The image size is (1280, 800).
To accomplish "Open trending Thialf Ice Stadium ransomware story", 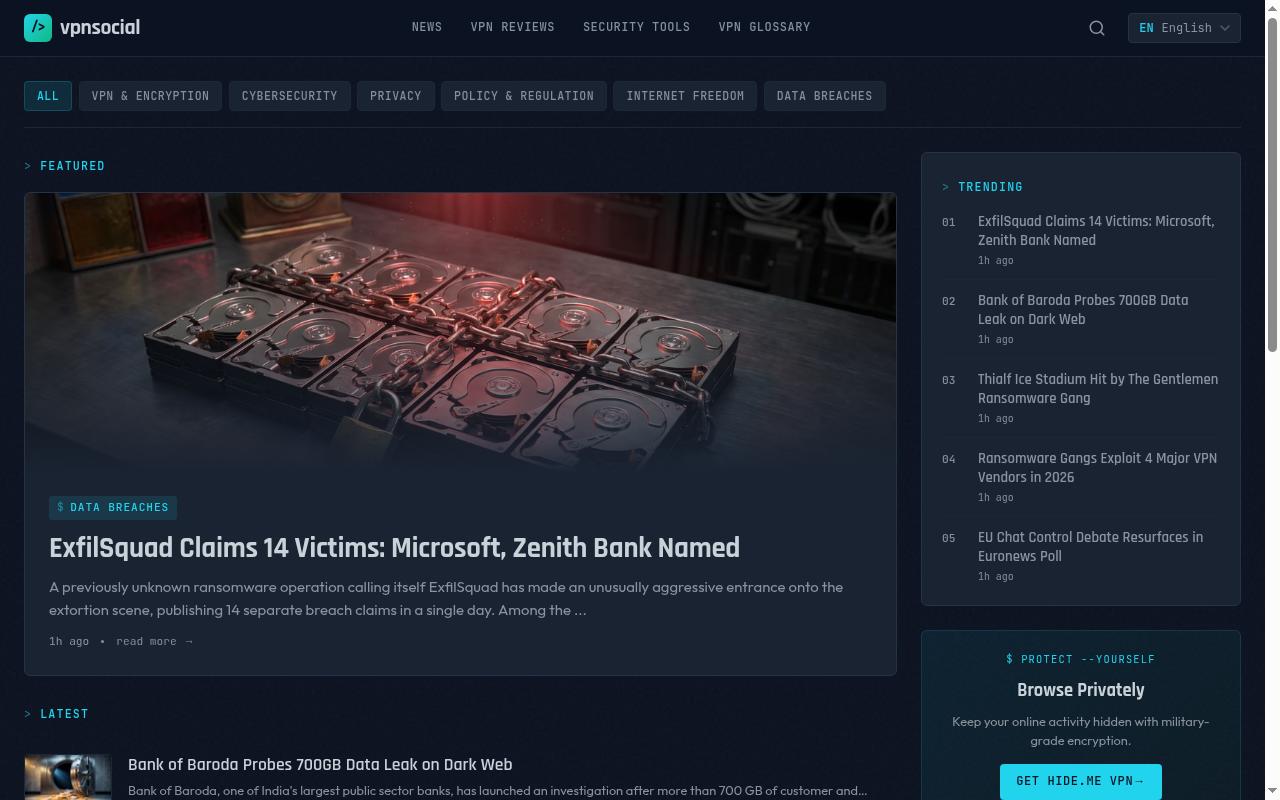I will [x=1098, y=389].
